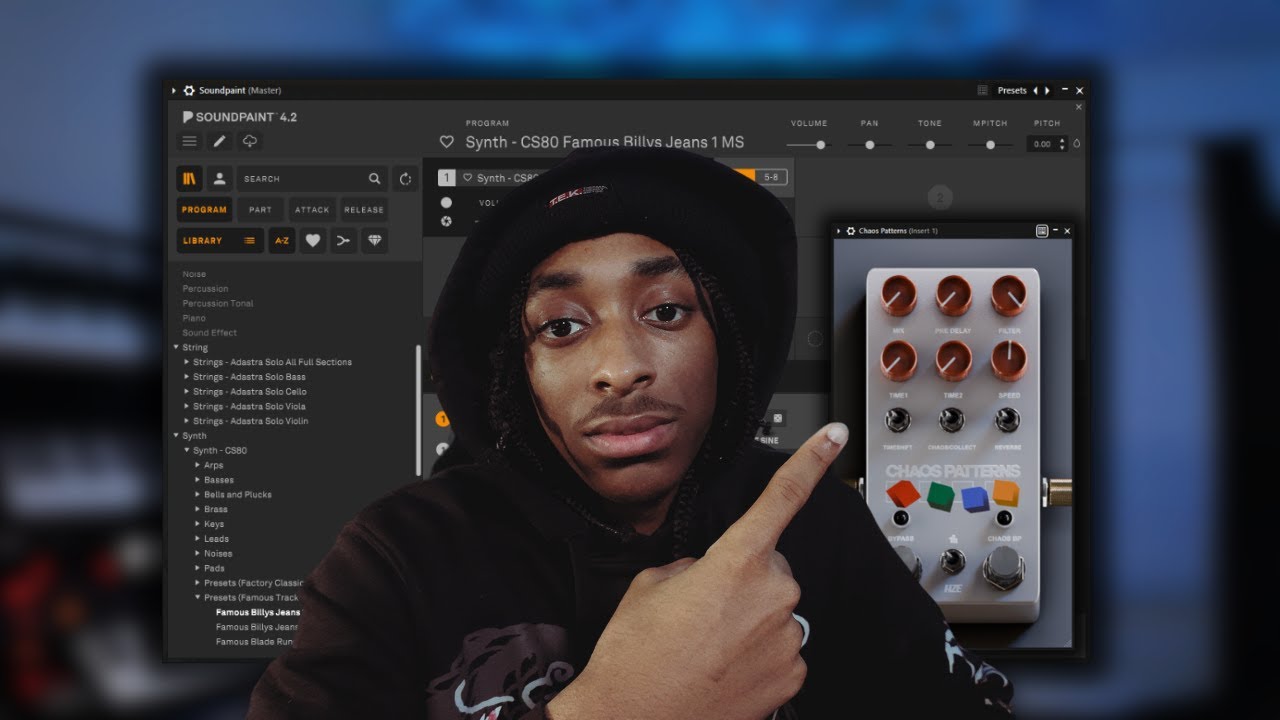Click the cloud download icon
Screen dimensions: 1280x720
250,141
